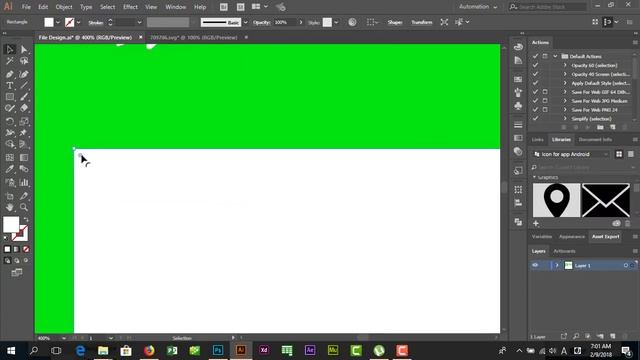This screenshot has height=360, width=640.
Task: Click the Shape button in control bar
Action: pos(395,22)
